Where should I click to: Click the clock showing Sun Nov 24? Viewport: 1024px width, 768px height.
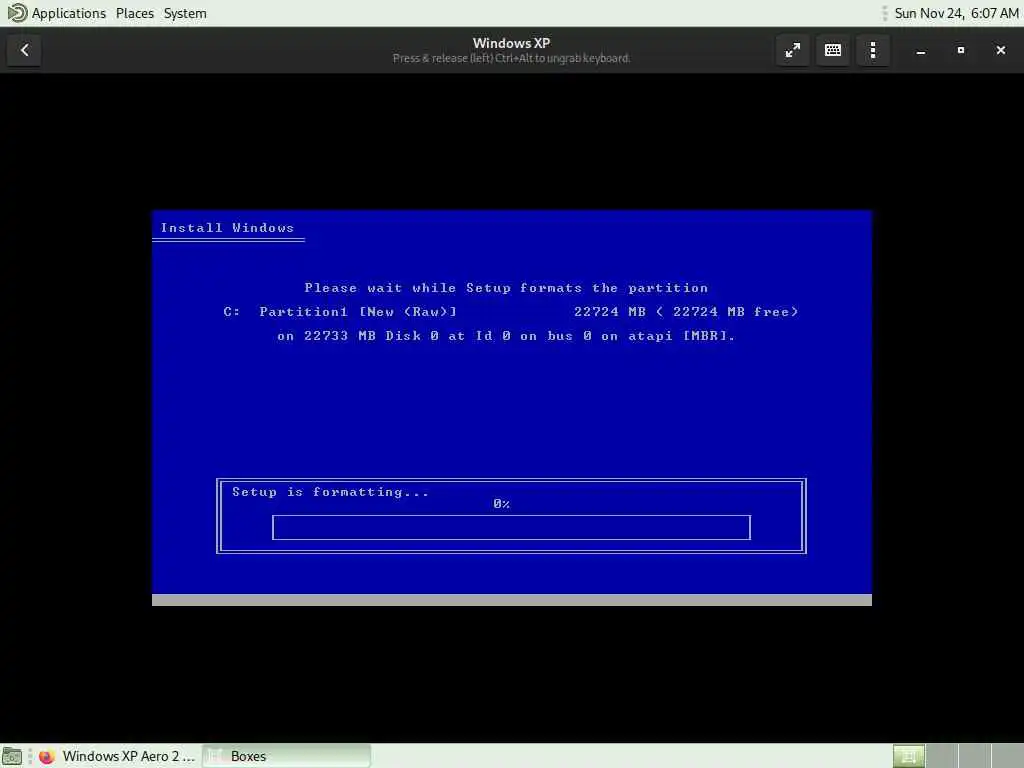956,13
